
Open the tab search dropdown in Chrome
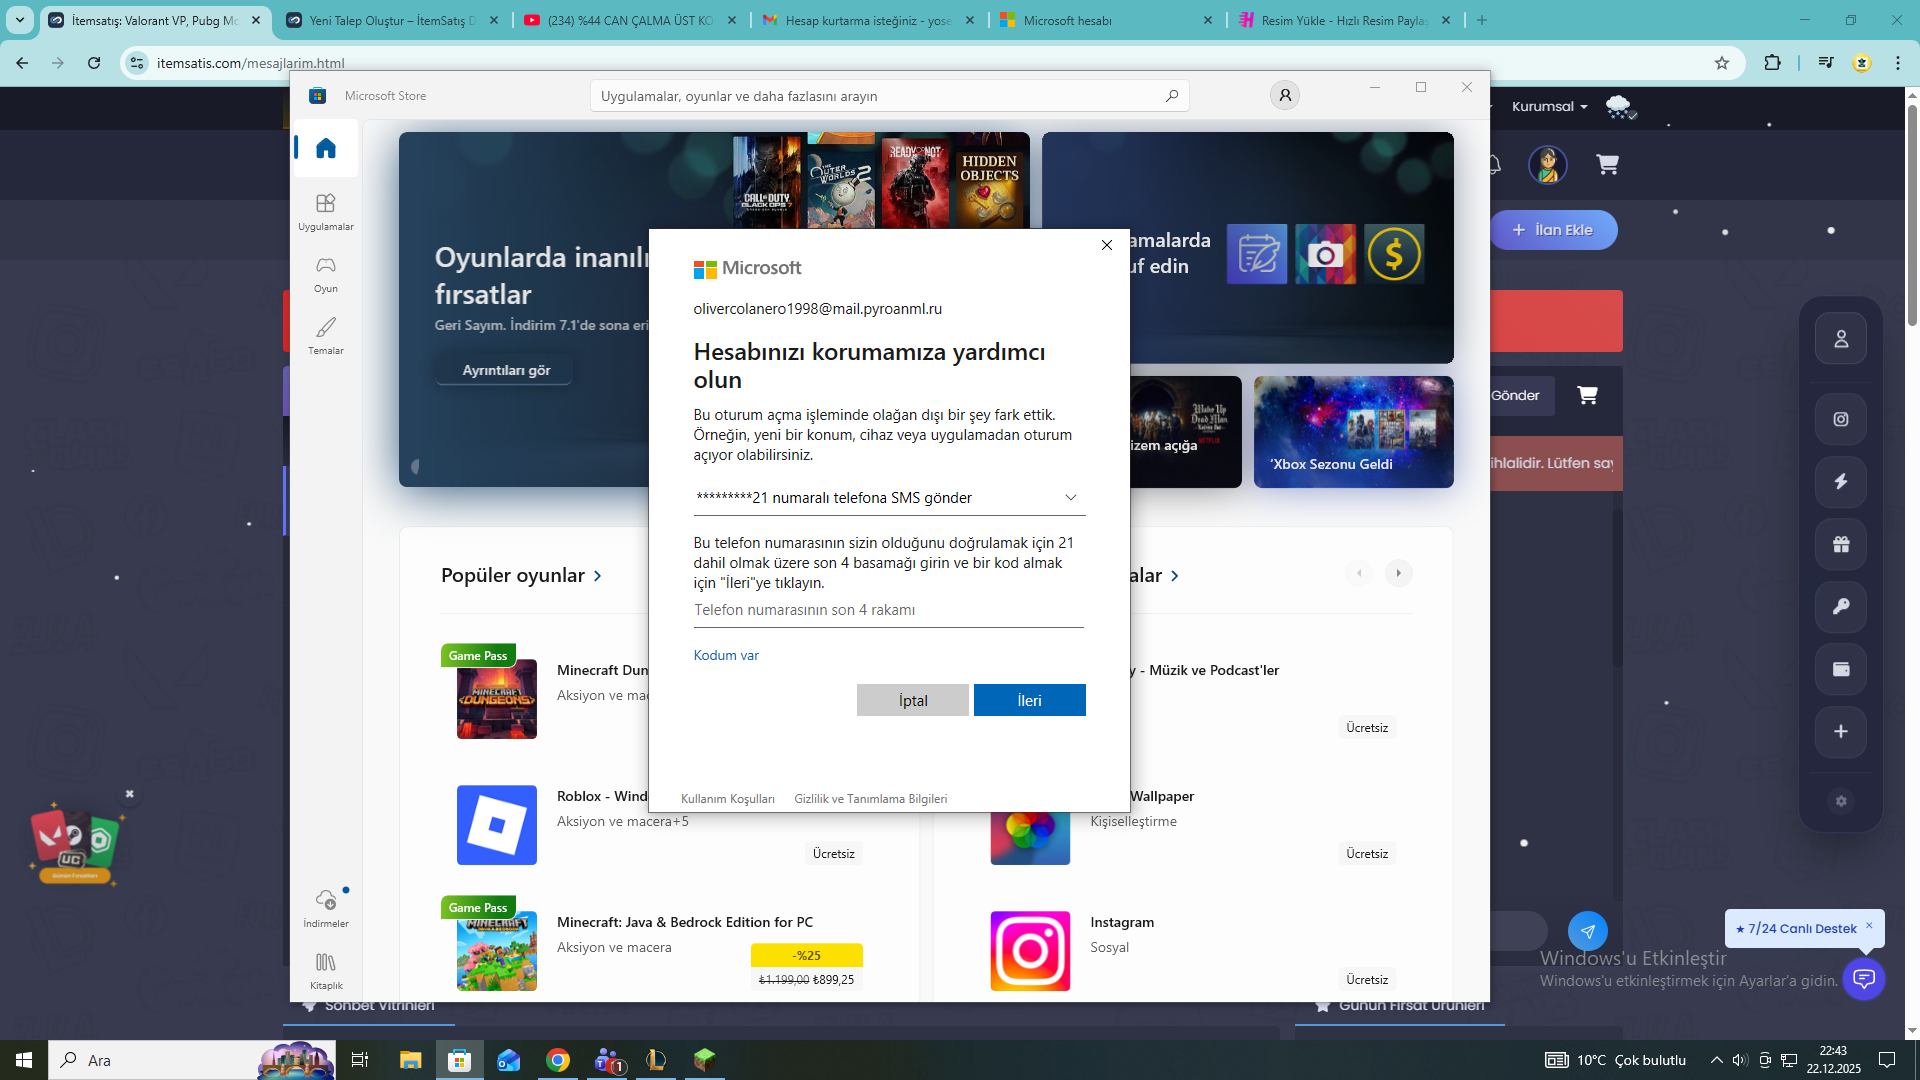[20, 20]
